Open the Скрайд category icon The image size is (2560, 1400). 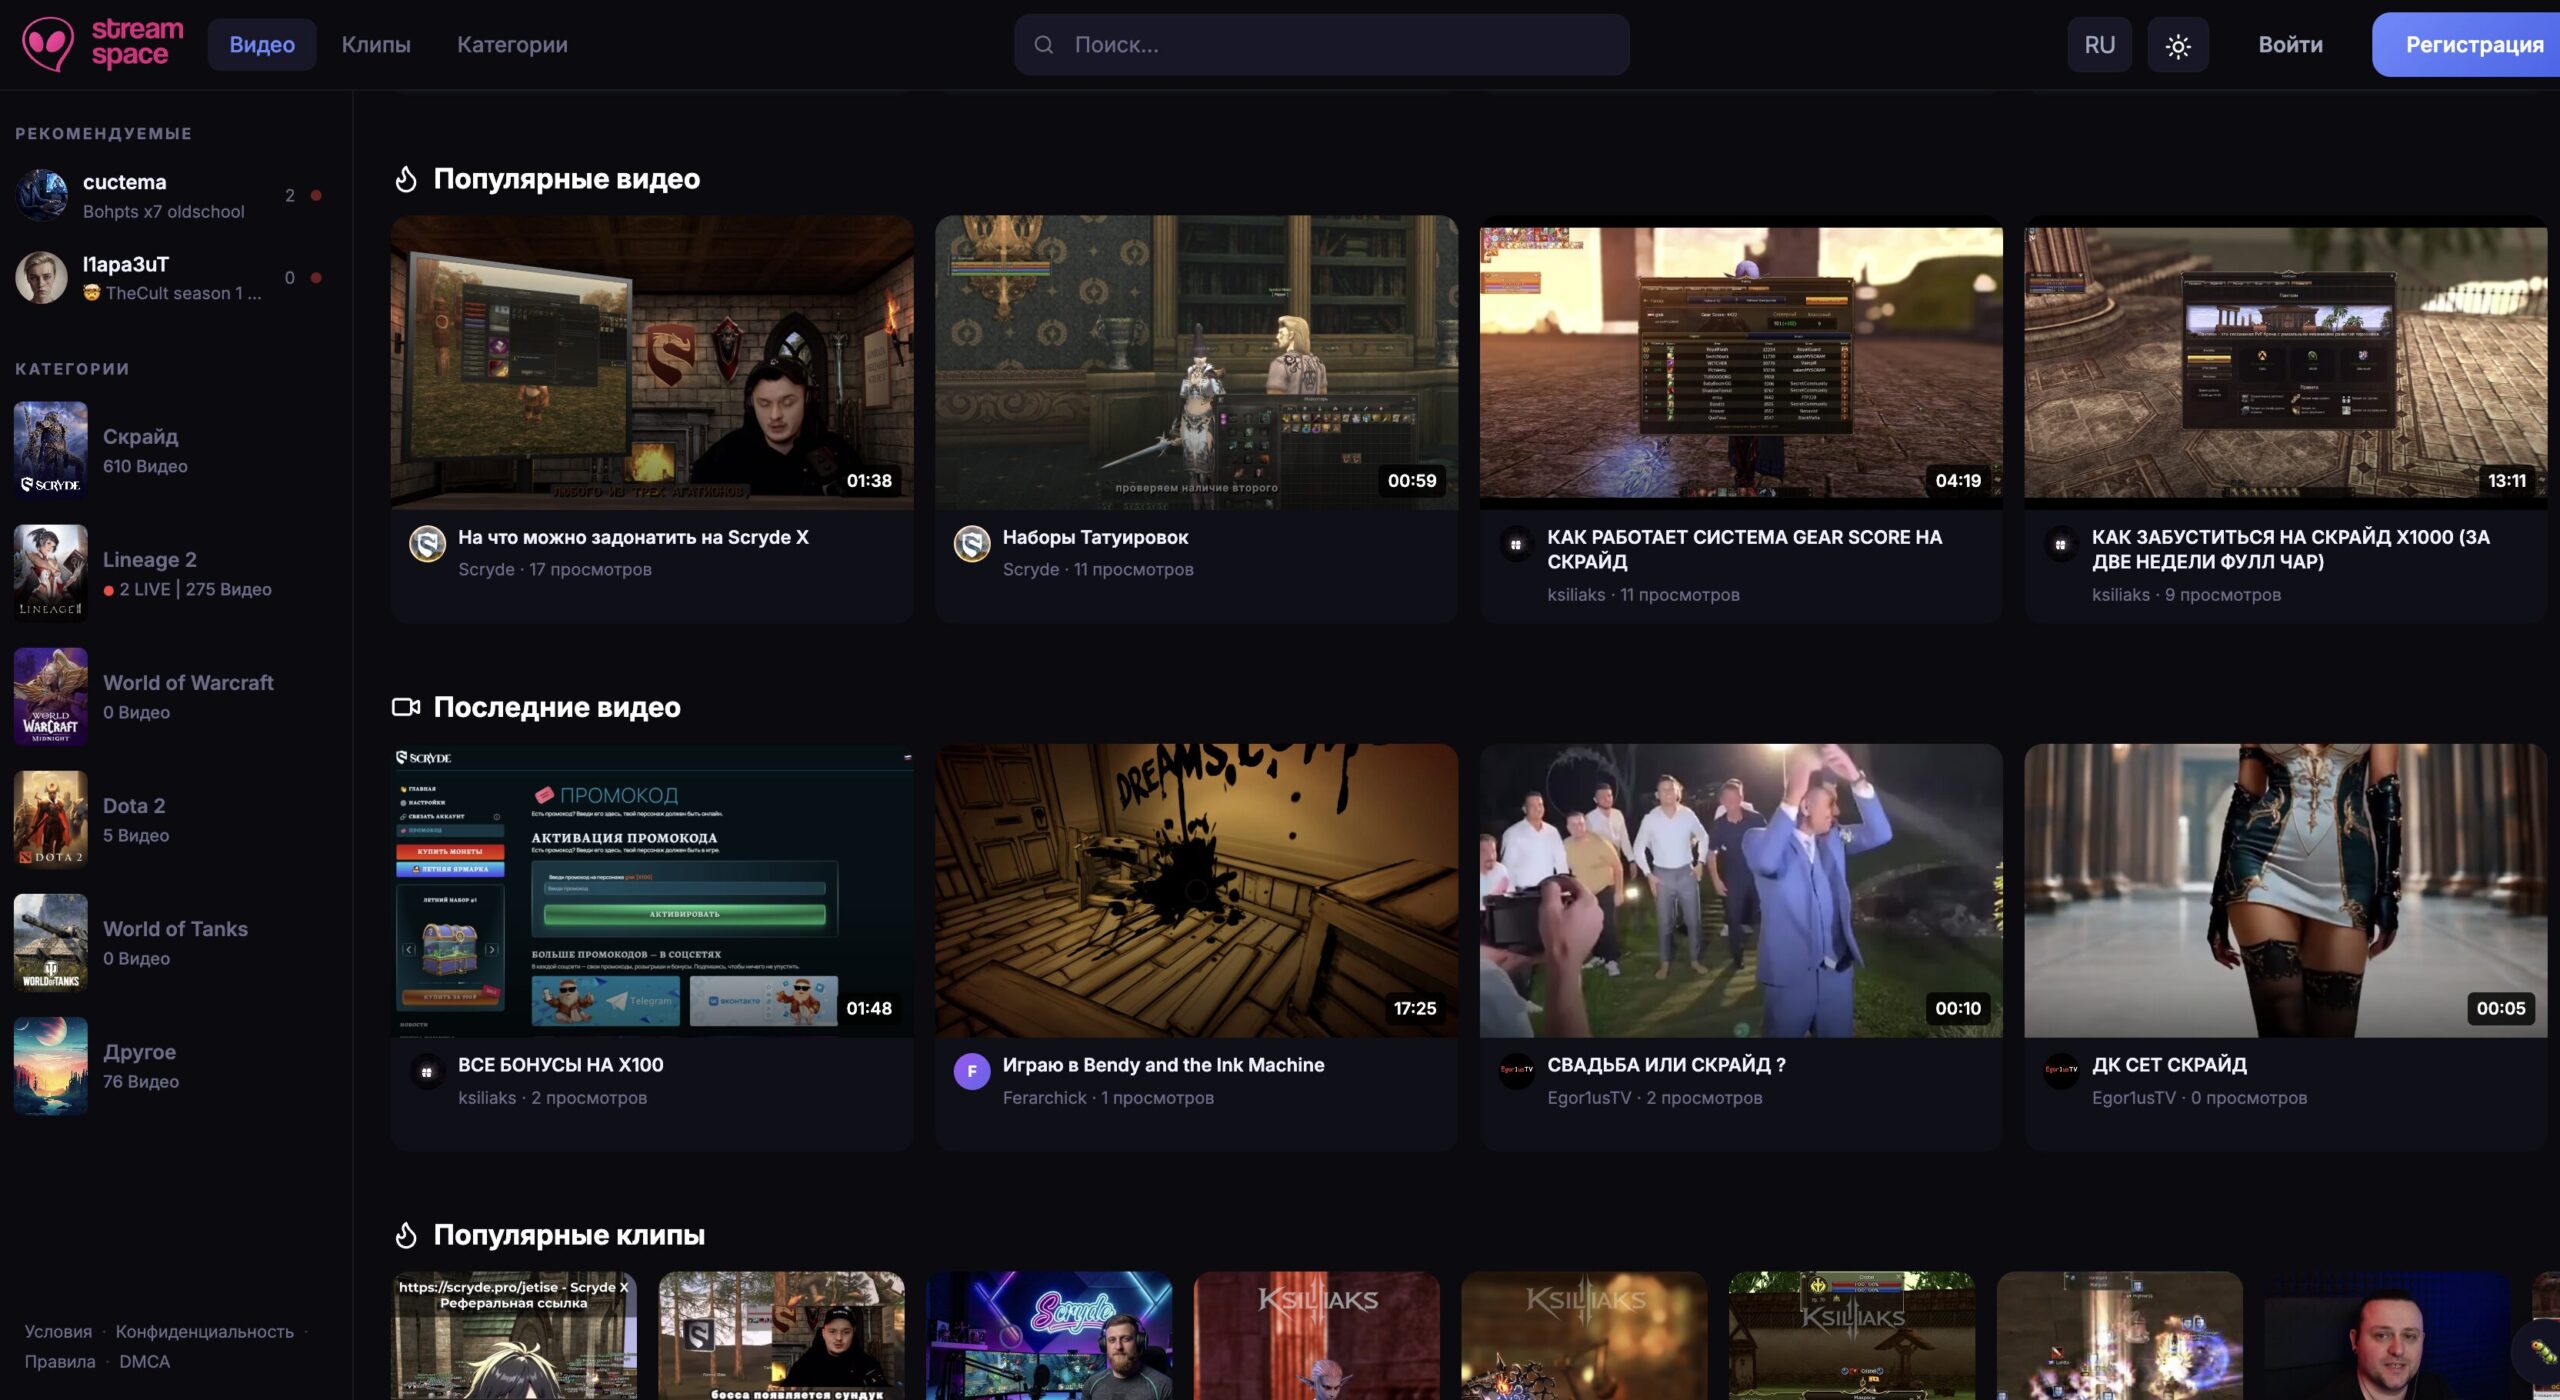(x=51, y=450)
